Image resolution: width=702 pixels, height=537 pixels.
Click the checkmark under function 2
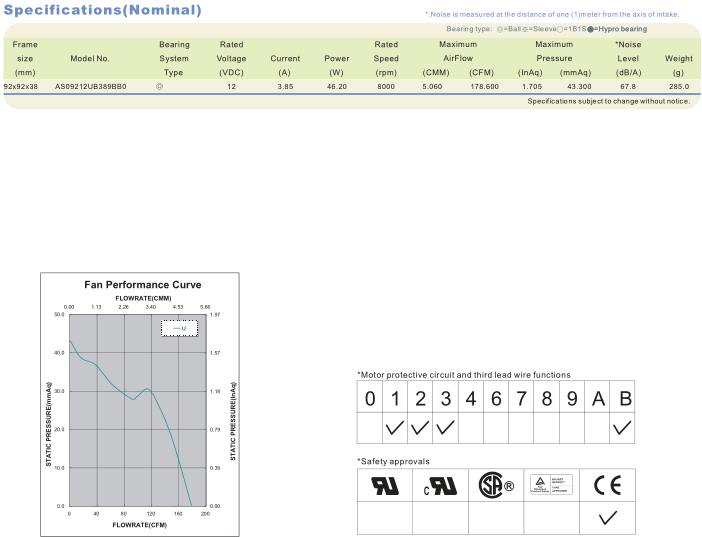coord(420,428)
